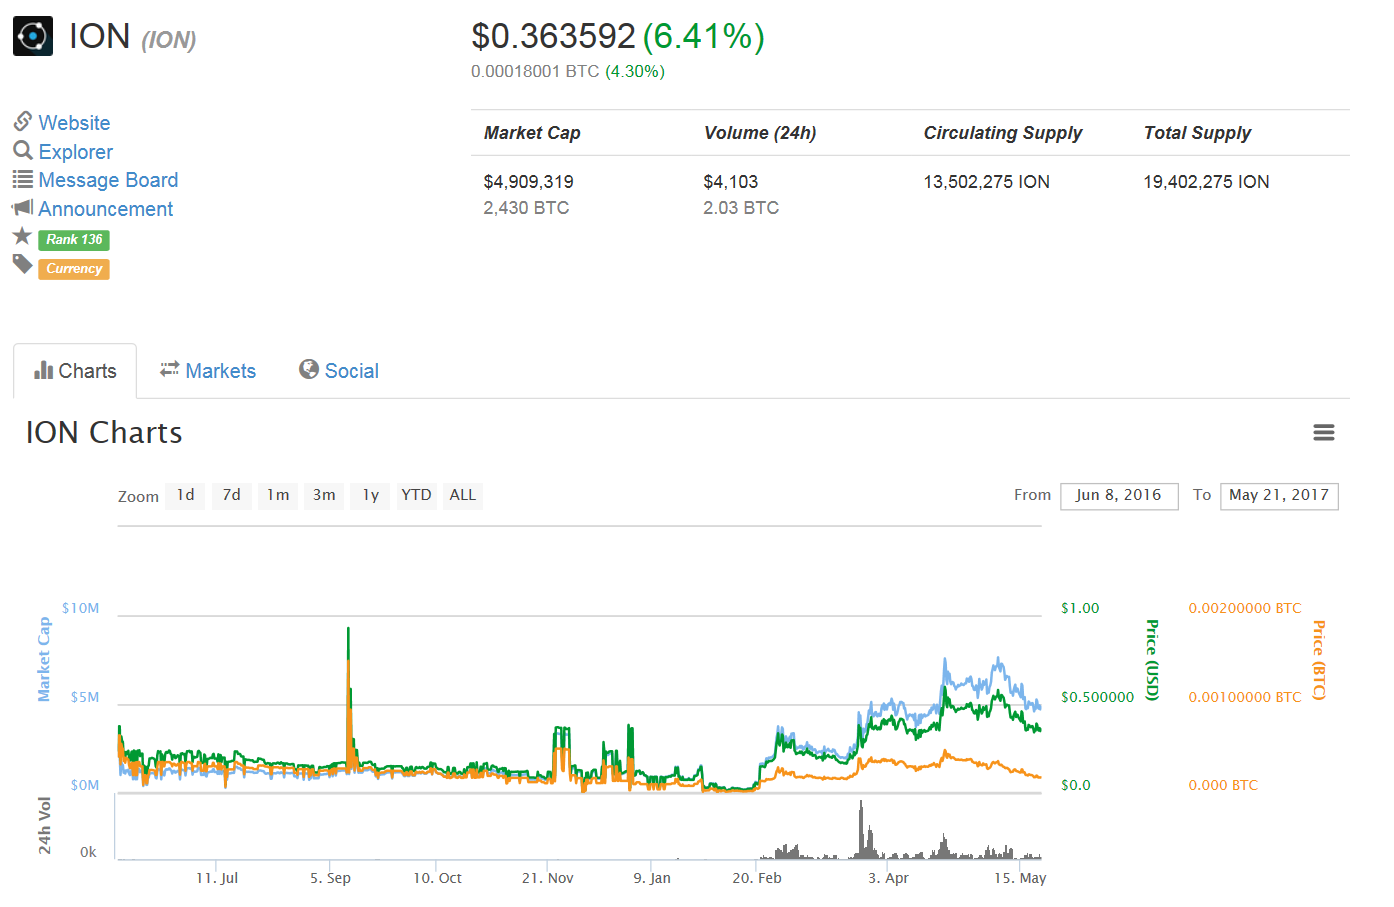Set chart zoom to 1d
Image resolution: width=1394 pixels, height=907 pixels.
(186, 495)
